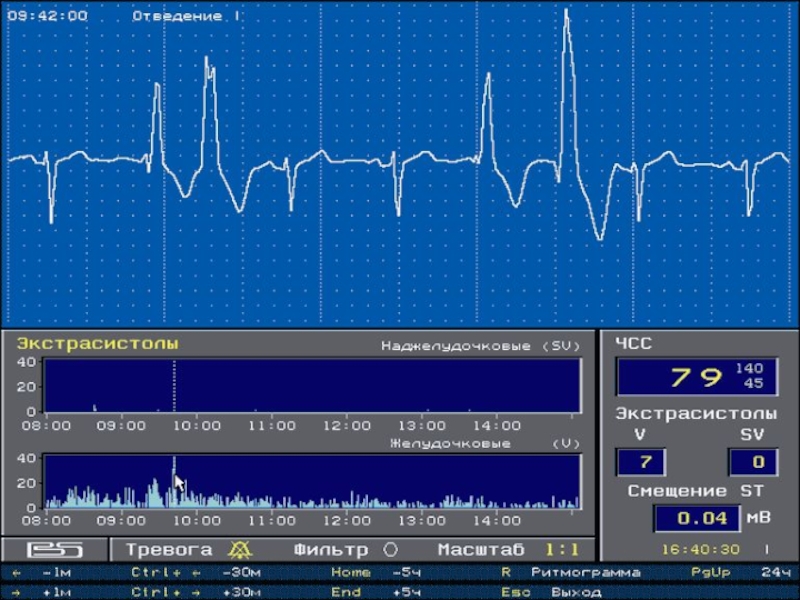
Task: Click 11:00 on the supraventricular histogram axis
Action: (271, 426)
